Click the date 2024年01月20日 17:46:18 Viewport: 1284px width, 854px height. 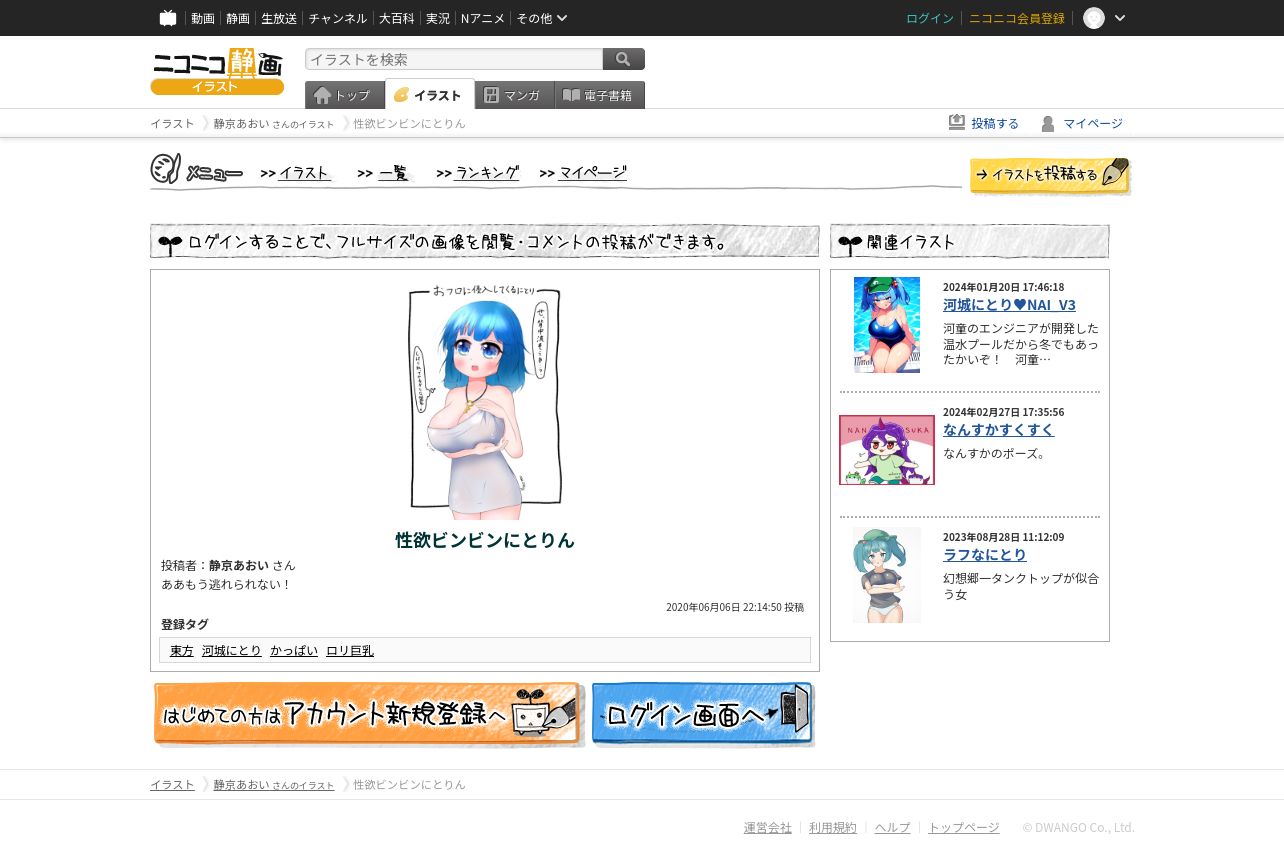(1003, 287)
